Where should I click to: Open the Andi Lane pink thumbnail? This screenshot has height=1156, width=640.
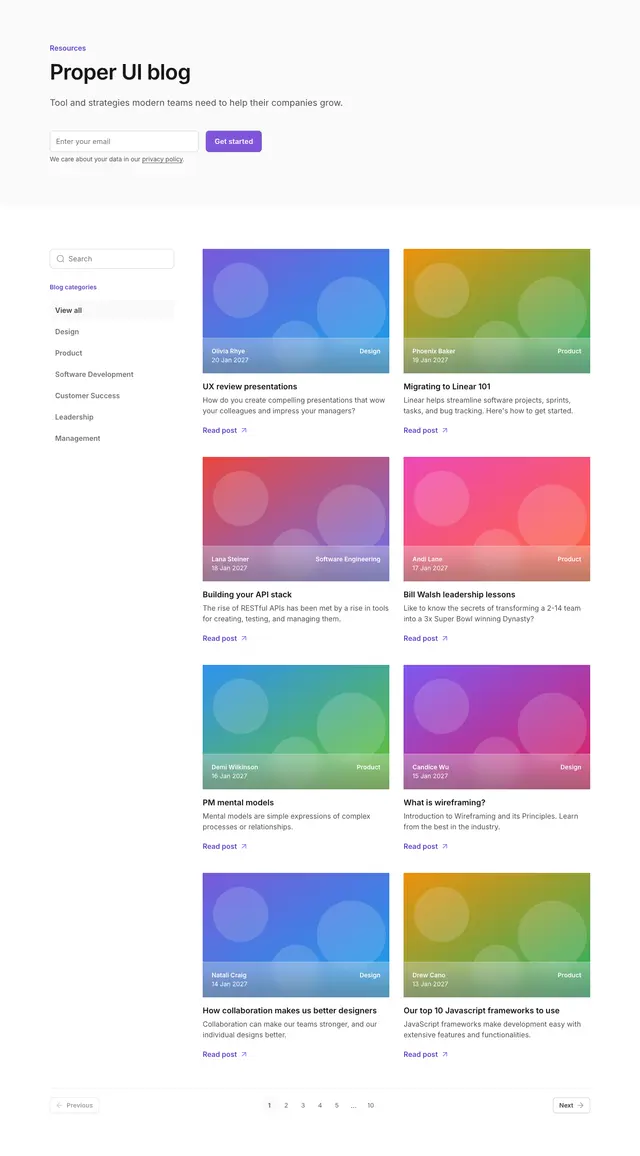pyautogui.click(x=496, y=519)
